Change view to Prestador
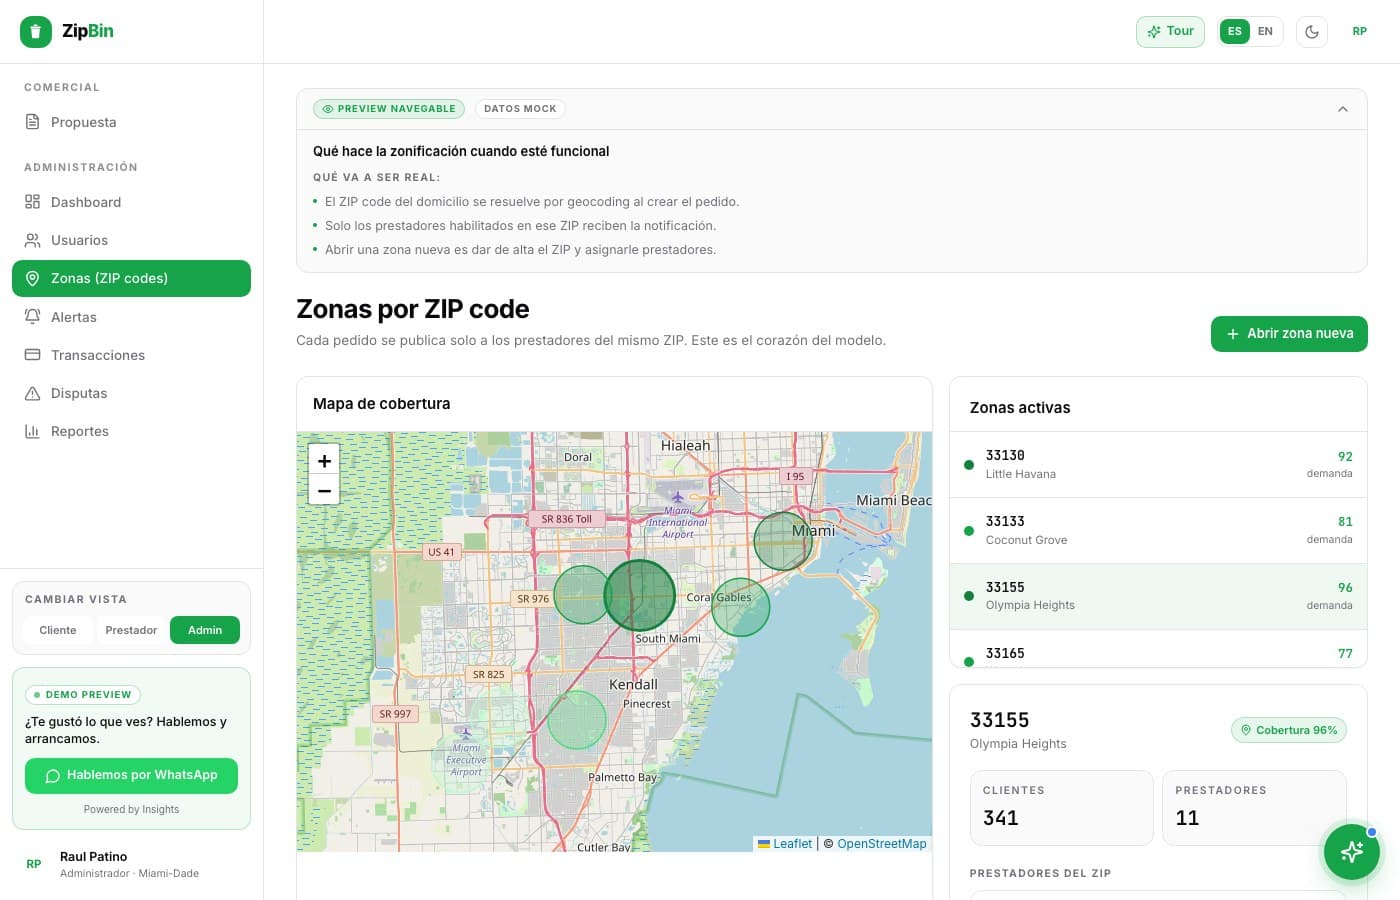 [x=131, y=630]
